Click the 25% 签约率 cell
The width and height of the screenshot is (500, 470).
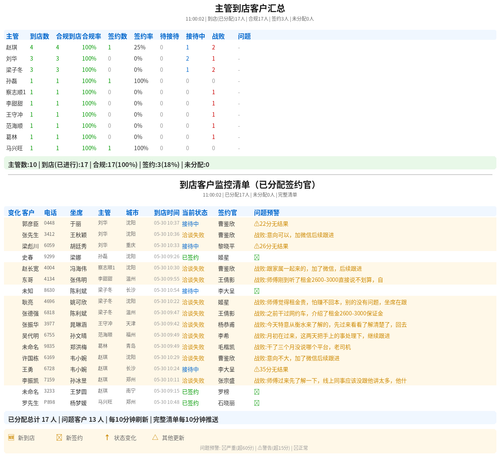(x=140, y=47)
